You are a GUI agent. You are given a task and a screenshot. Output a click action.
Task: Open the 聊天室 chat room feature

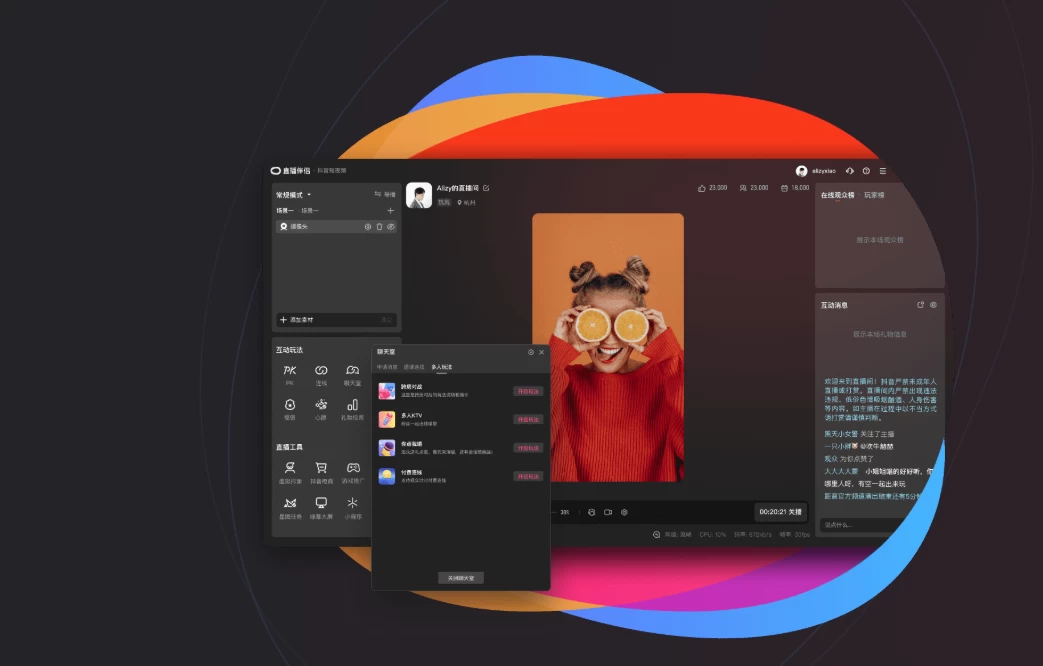353,375
